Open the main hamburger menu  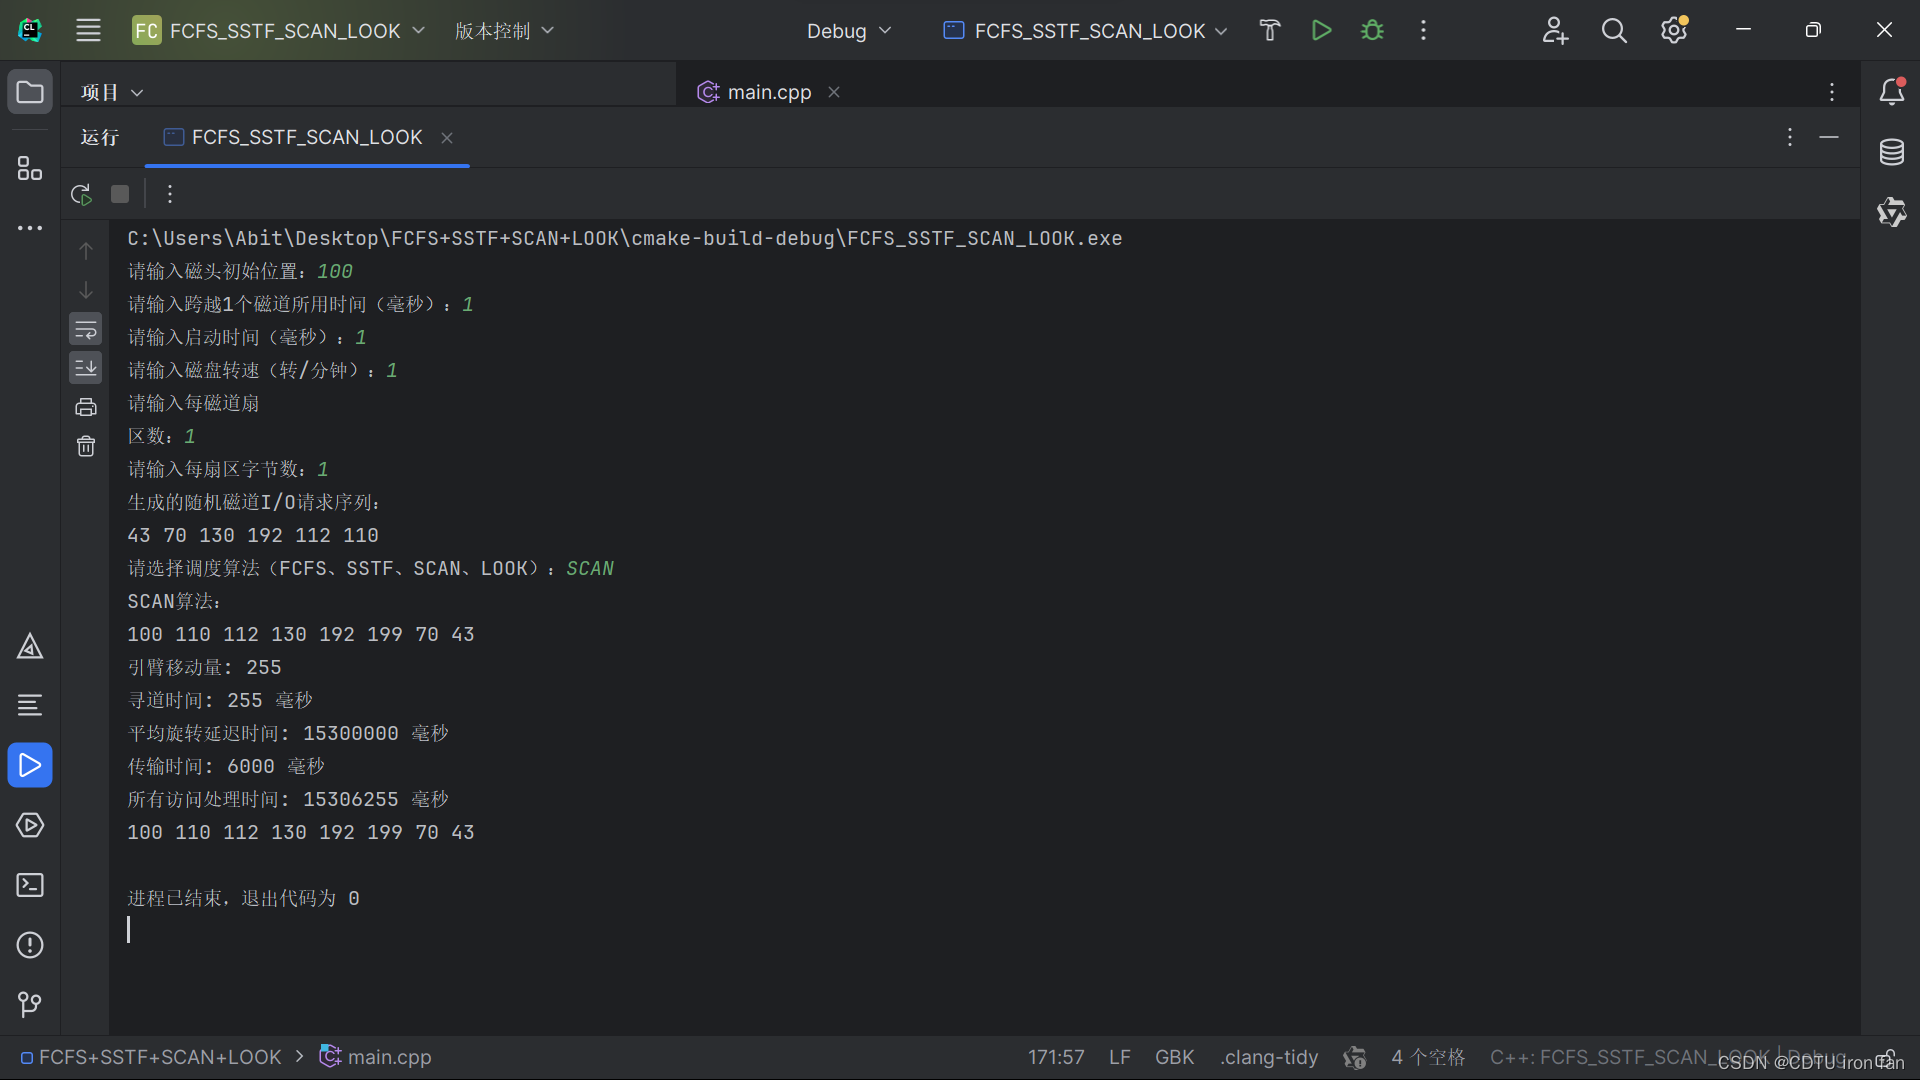88,30
